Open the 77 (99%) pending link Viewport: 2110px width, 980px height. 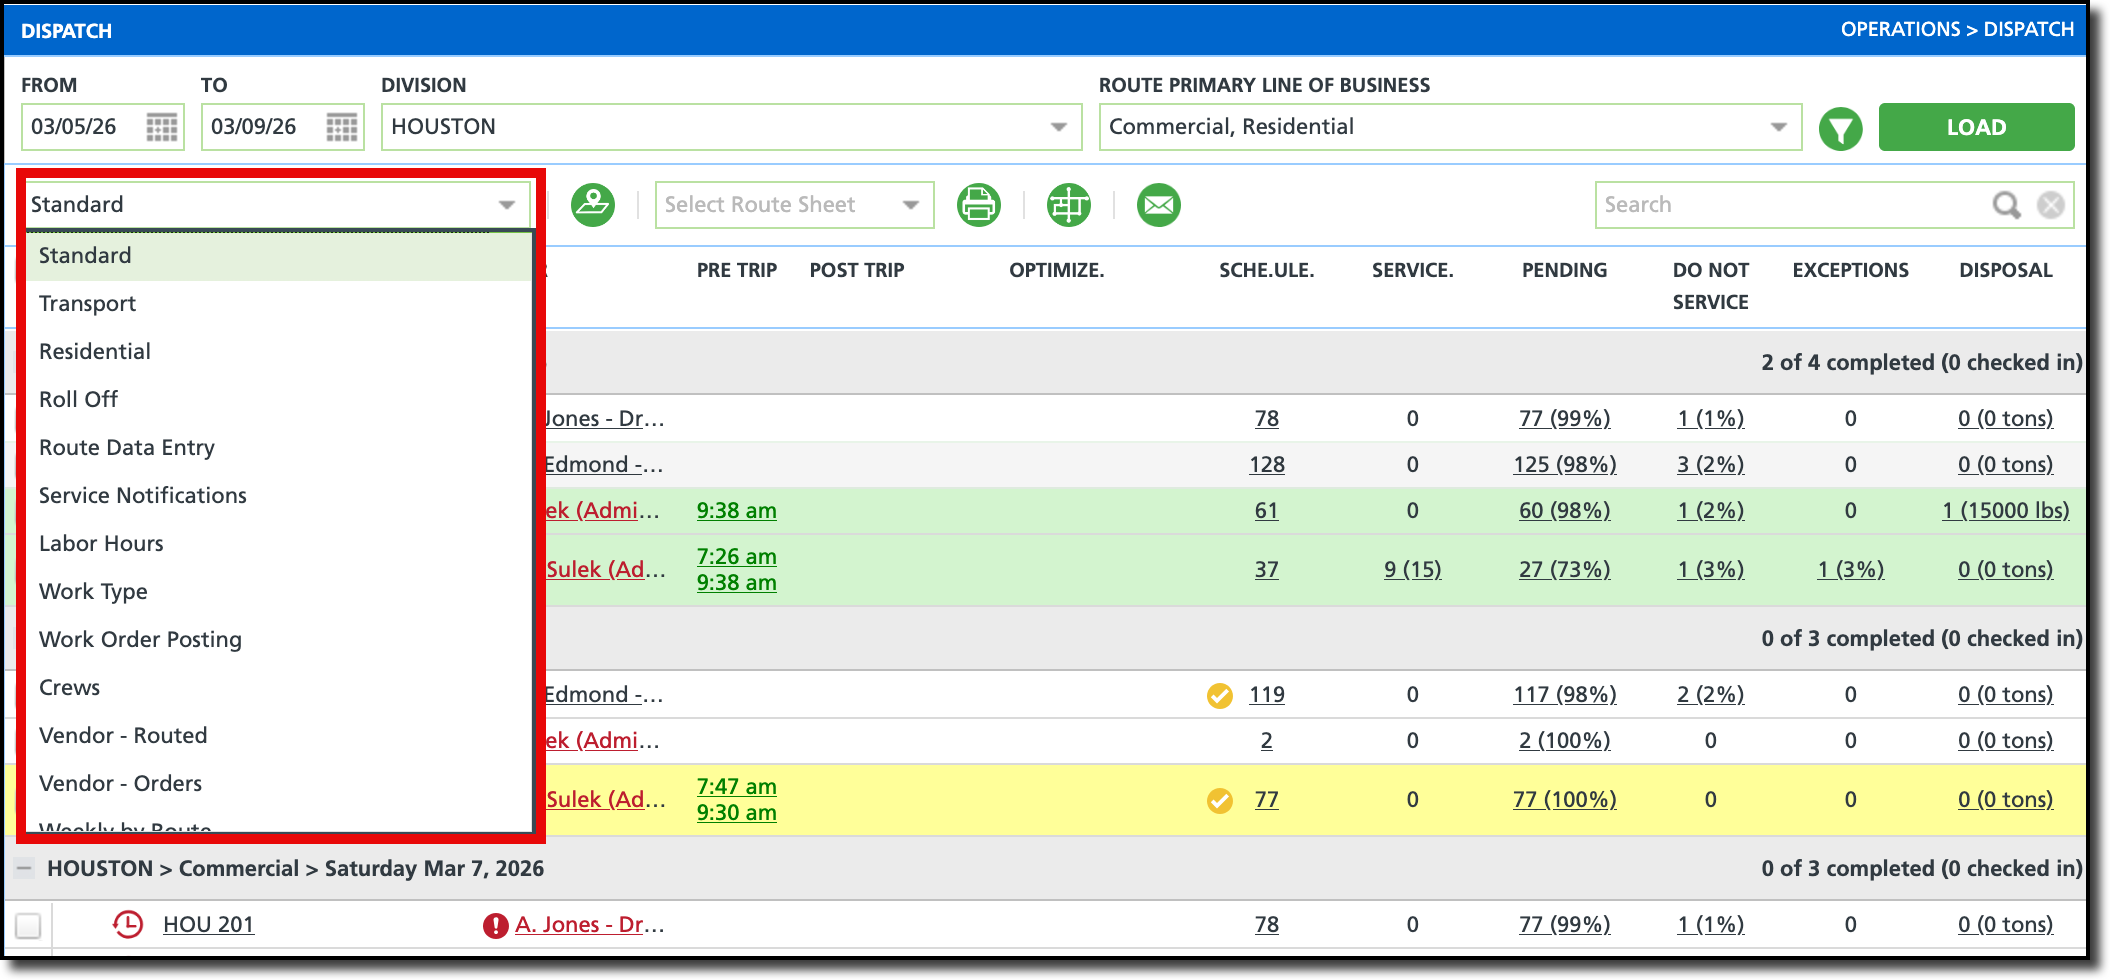click(1564, 418)
